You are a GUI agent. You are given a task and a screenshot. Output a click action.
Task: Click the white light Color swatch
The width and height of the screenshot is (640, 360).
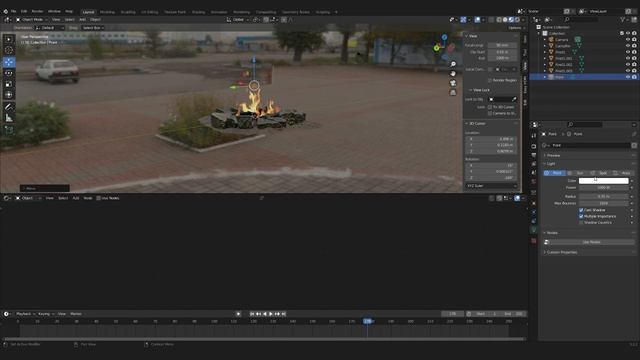tap(604, 181)
